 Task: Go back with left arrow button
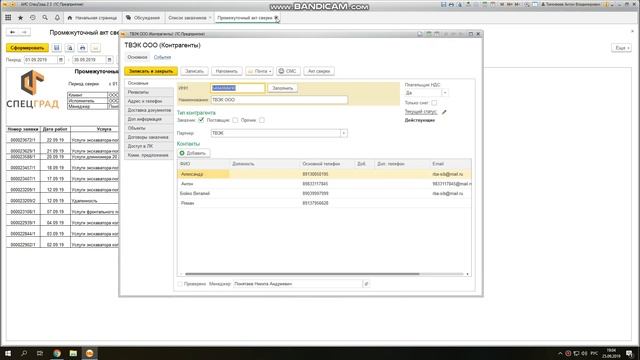(13, 32)
